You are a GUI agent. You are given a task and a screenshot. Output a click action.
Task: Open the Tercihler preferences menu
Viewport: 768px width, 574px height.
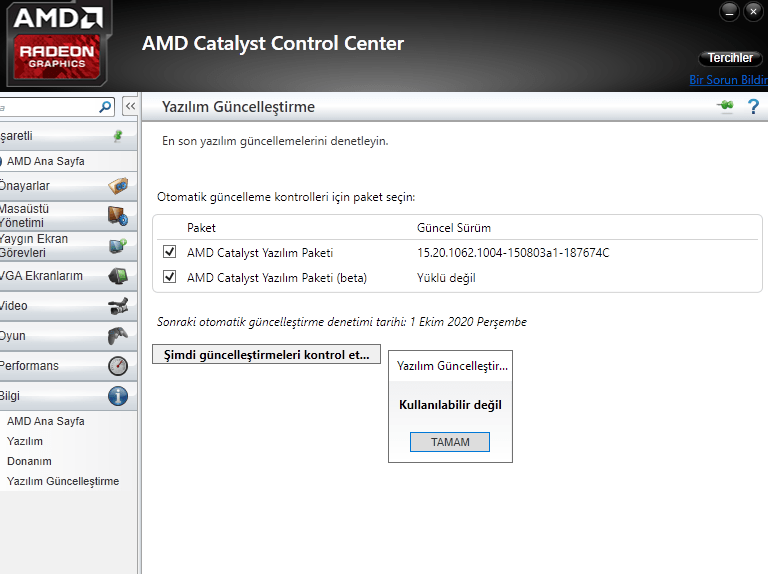(730, 58)
